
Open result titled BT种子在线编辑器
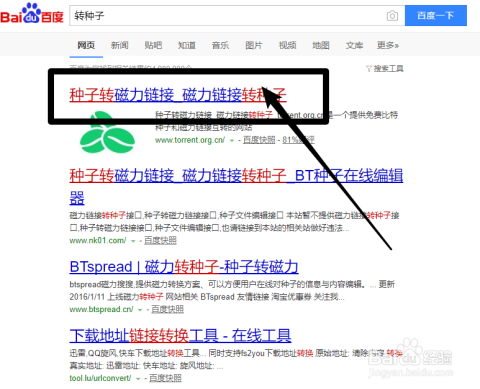(x=236, y=186)
